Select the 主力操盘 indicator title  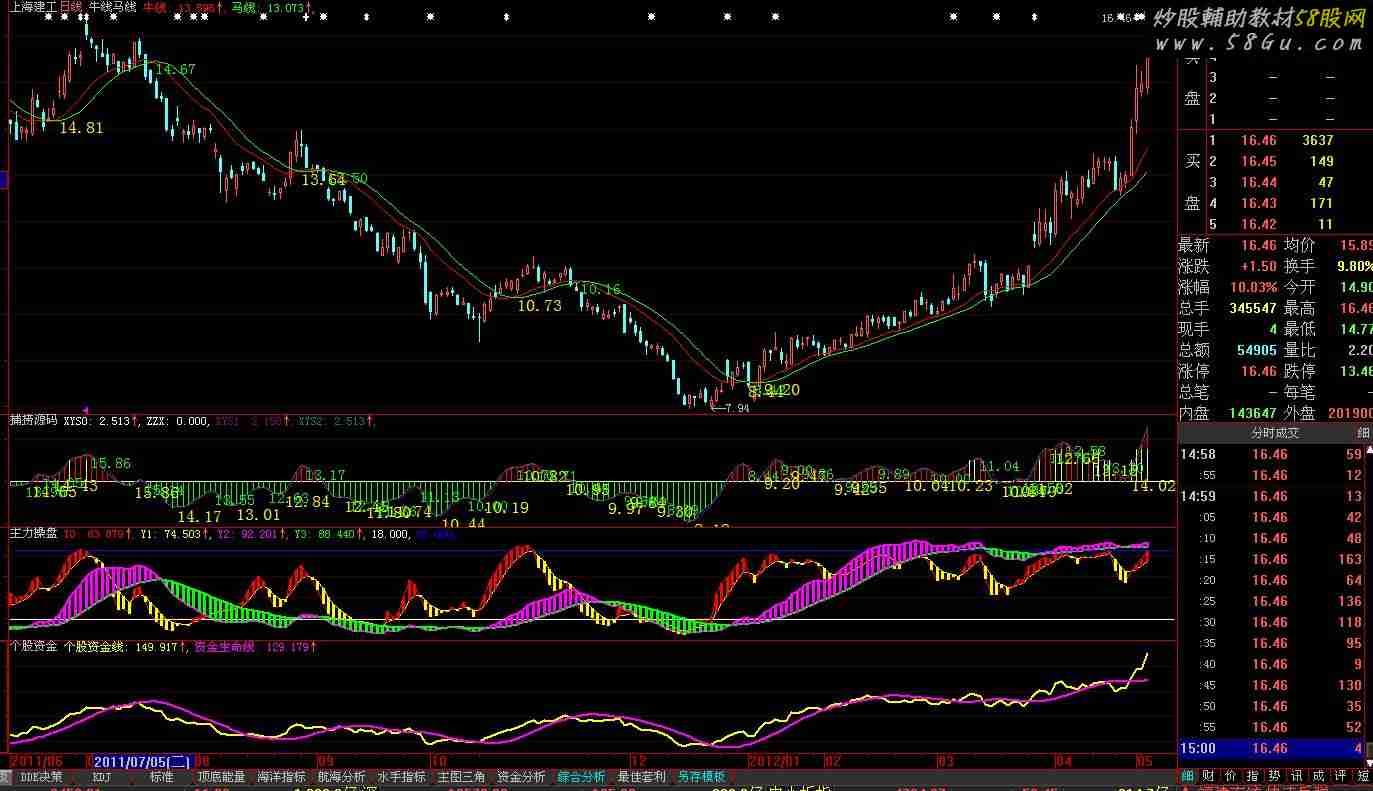(33, 534)
